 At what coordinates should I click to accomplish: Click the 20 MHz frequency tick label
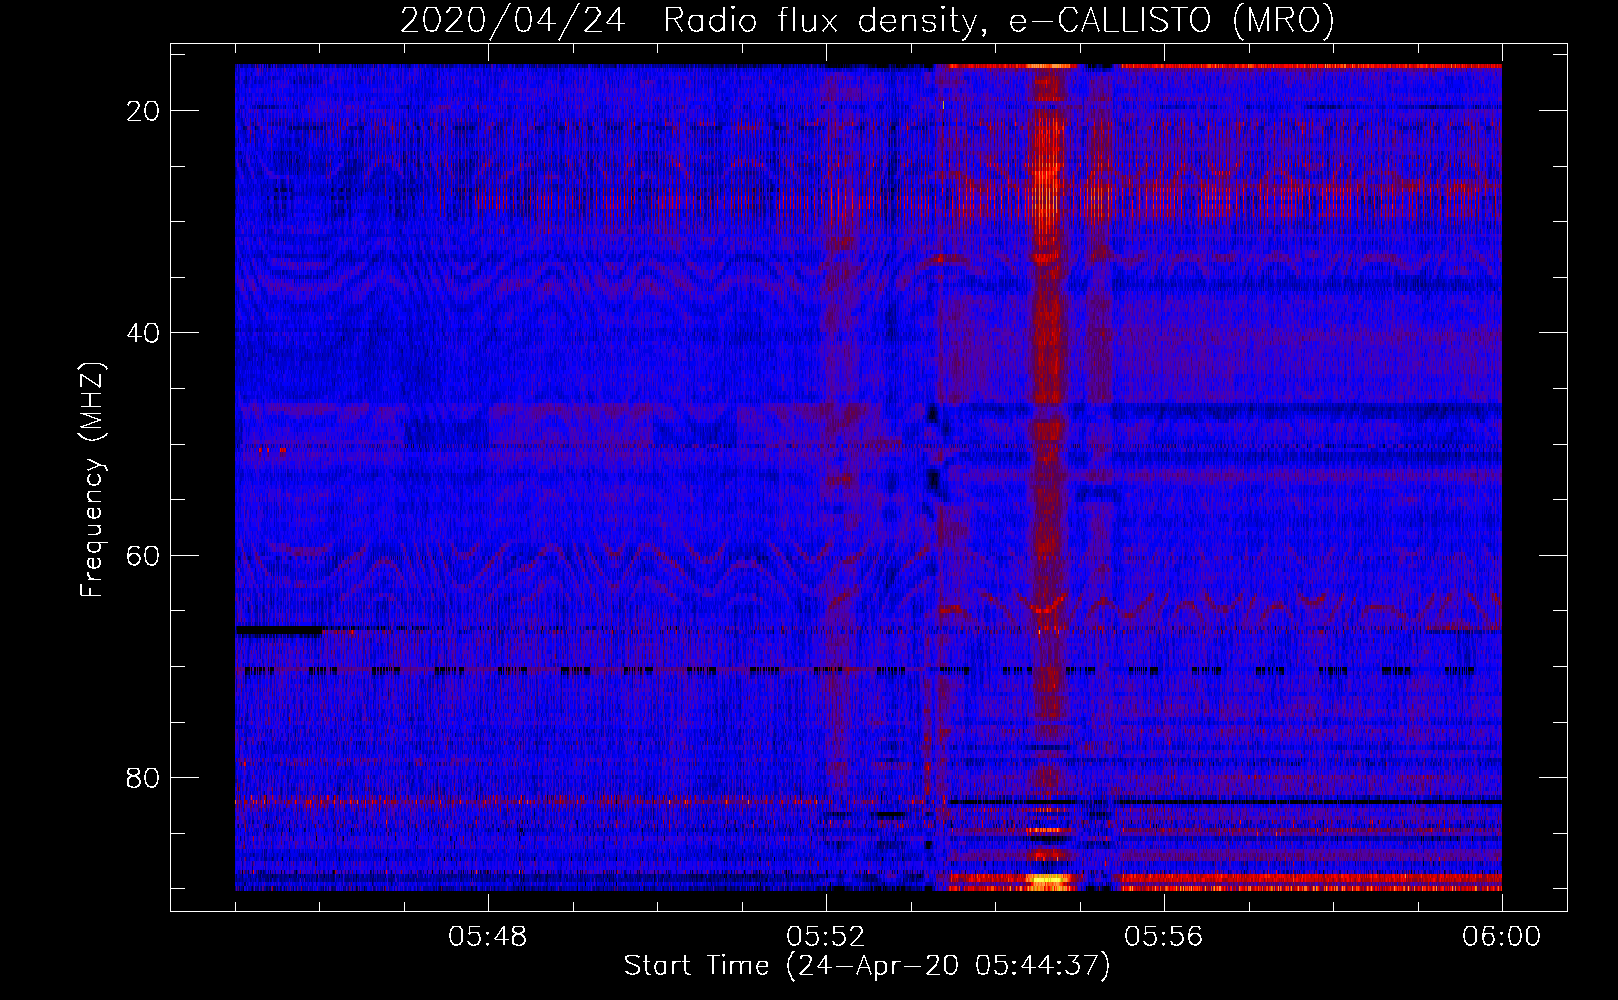click(143, 111)
